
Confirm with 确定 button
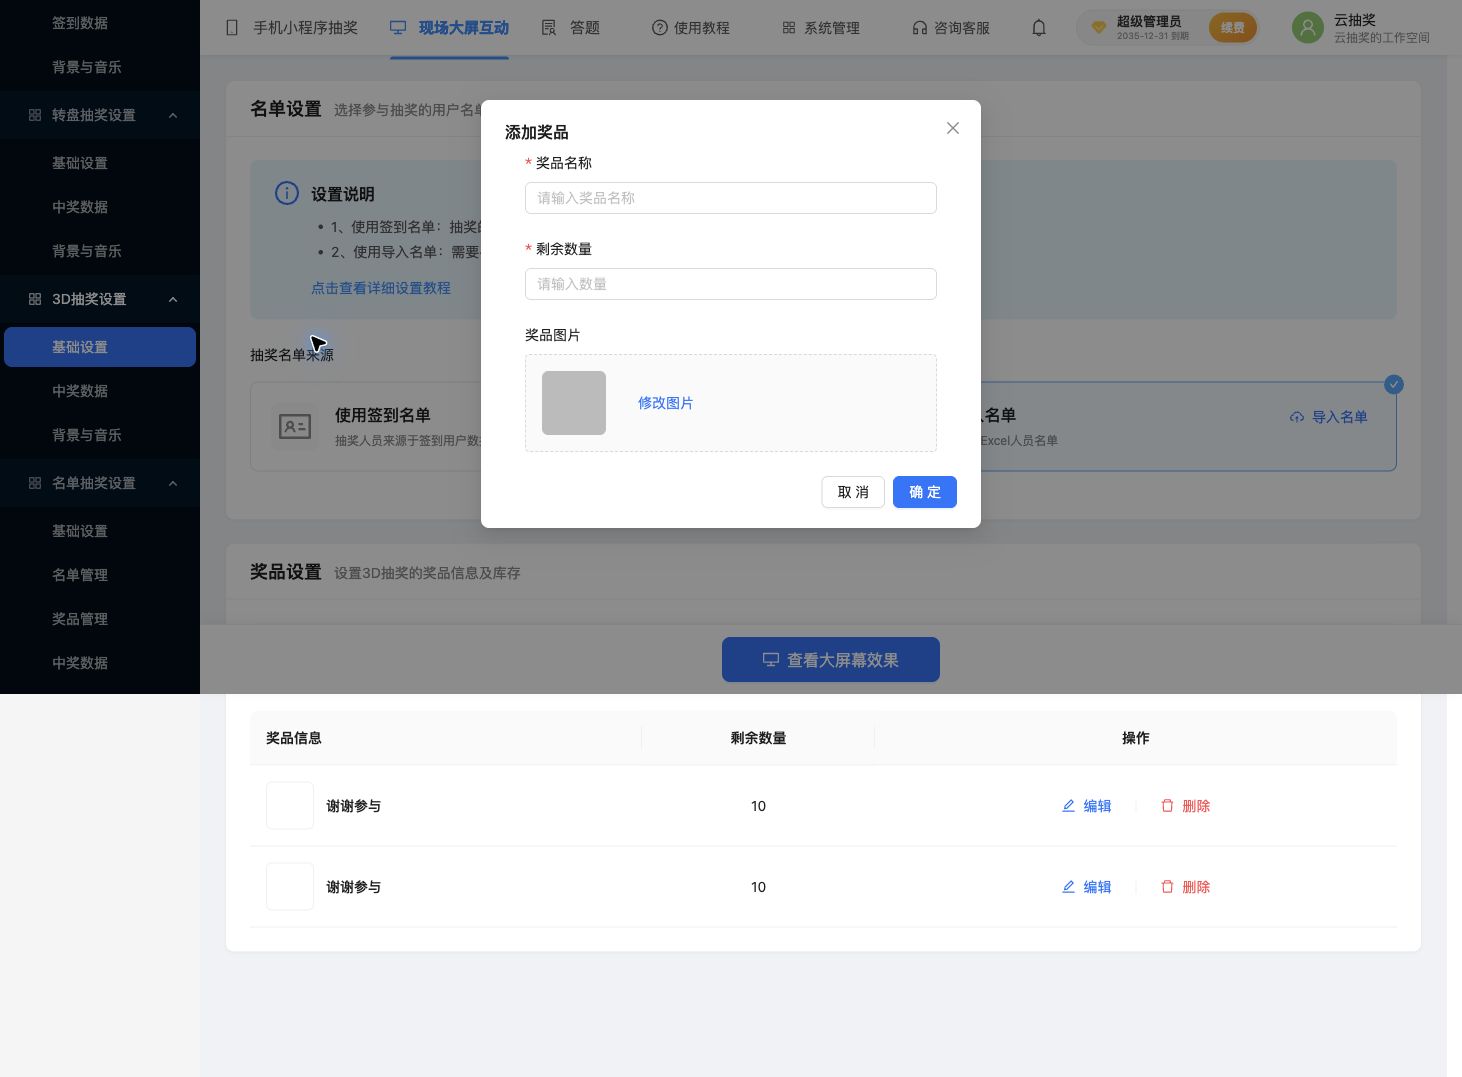click(x=925, y=492)
